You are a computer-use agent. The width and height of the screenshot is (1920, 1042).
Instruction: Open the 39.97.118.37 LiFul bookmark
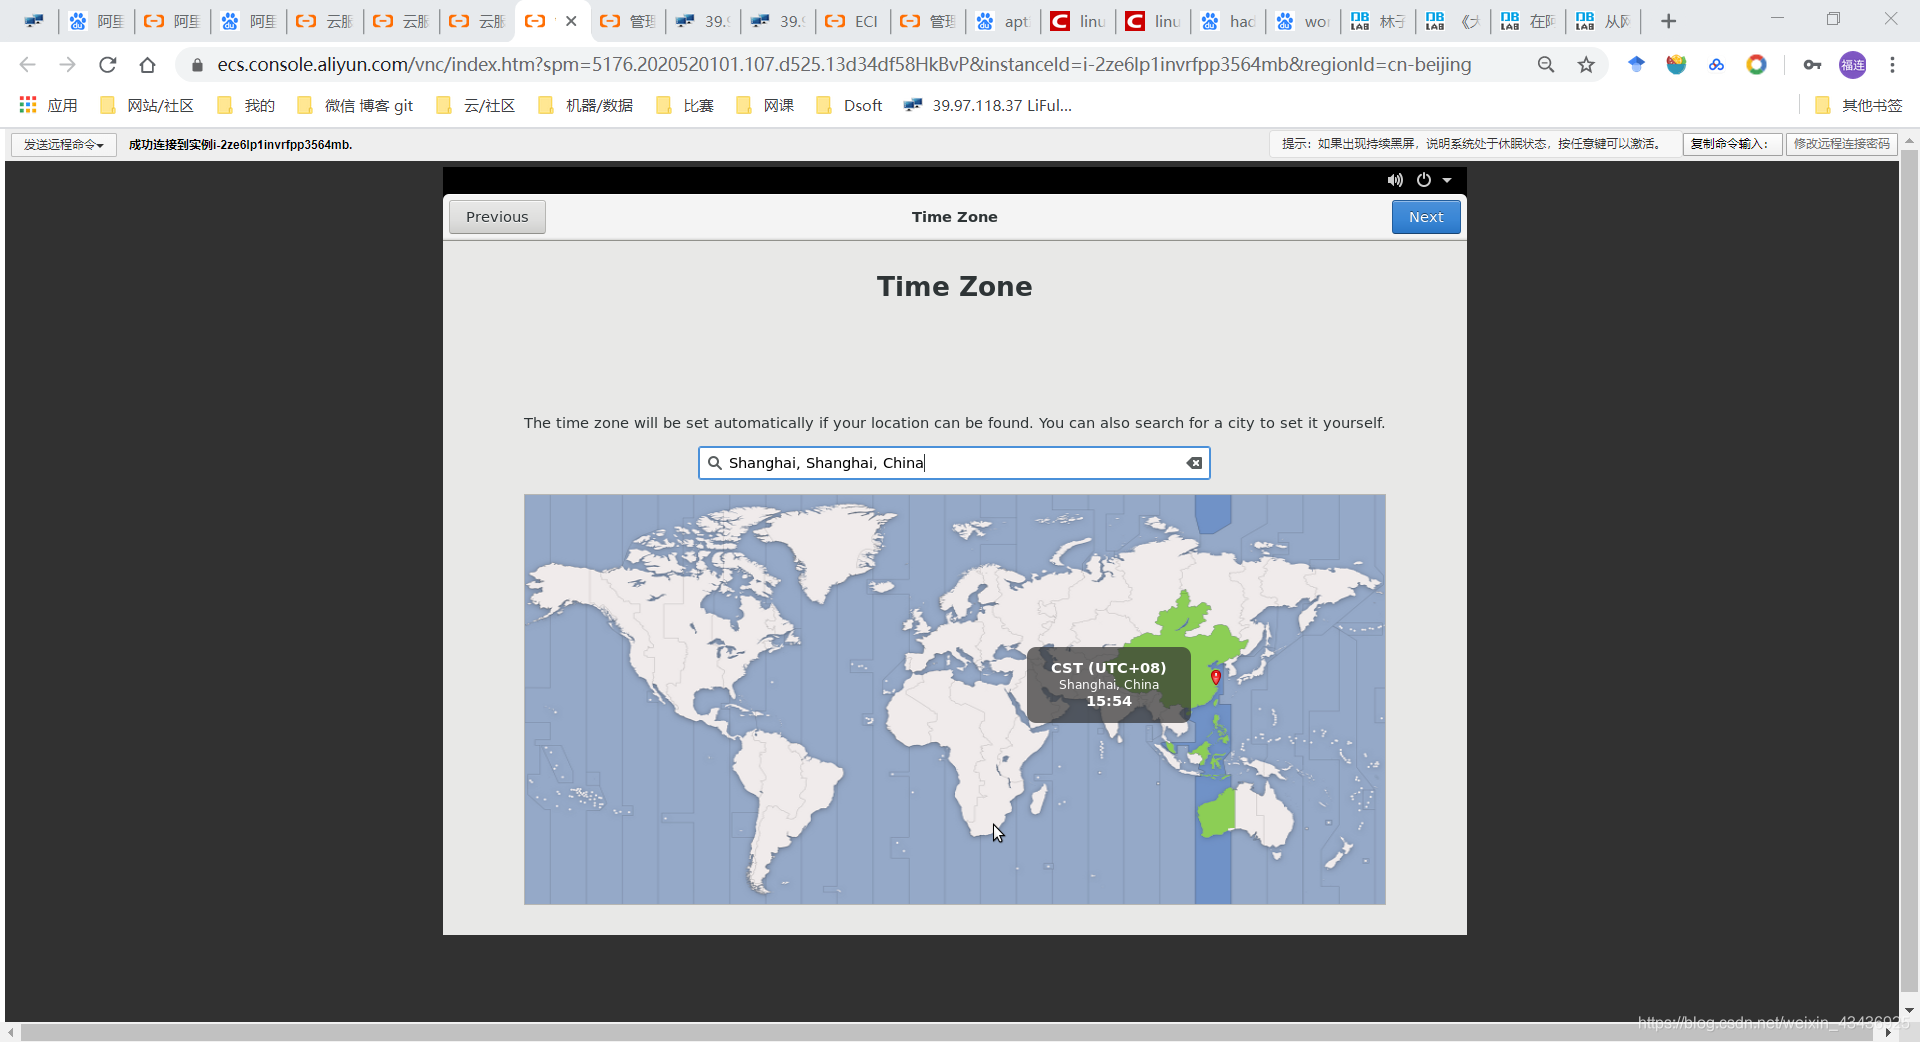click(x=988, y=104)
